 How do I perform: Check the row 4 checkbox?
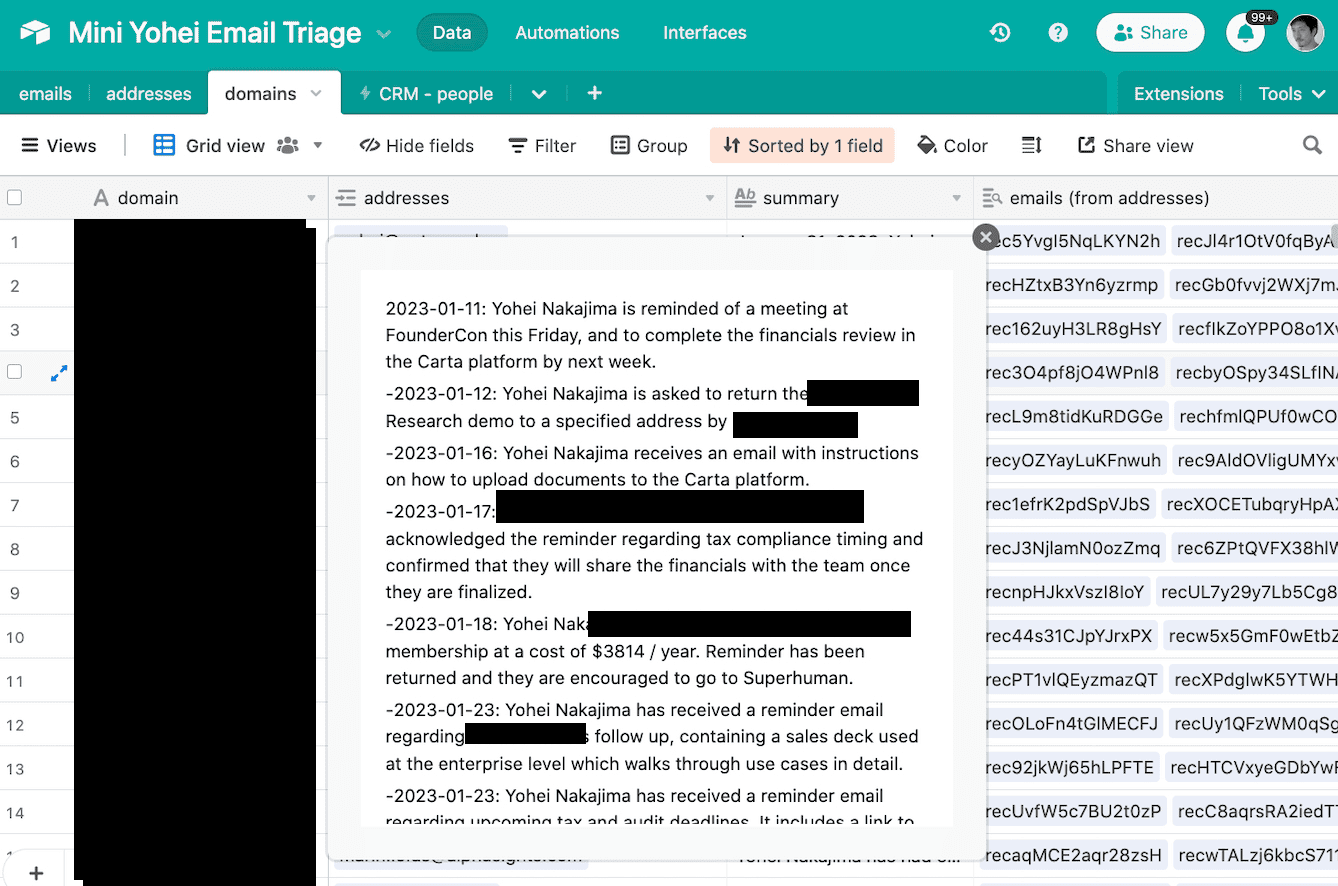15,372
